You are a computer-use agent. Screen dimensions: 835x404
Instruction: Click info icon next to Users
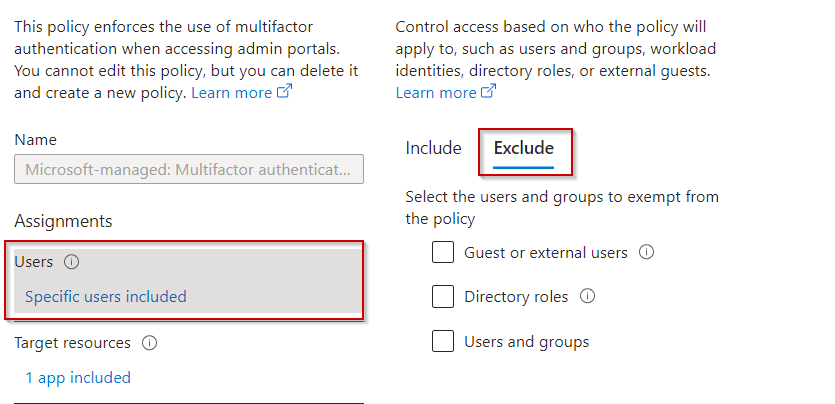[x=71, y=262]
